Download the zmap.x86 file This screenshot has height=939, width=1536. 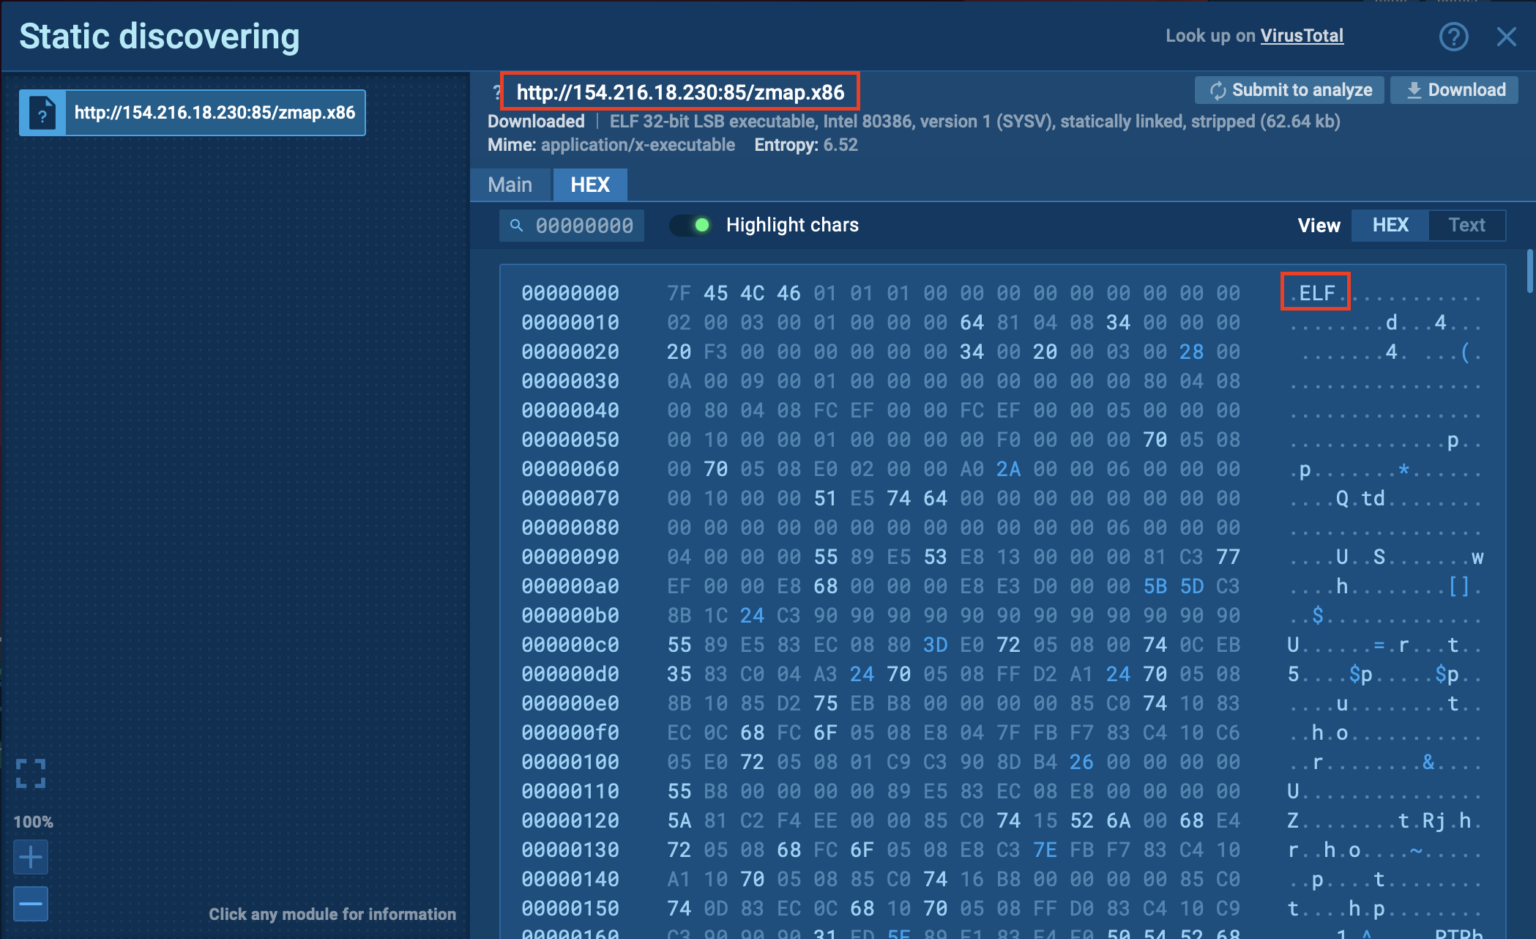tap(1455, 89)
